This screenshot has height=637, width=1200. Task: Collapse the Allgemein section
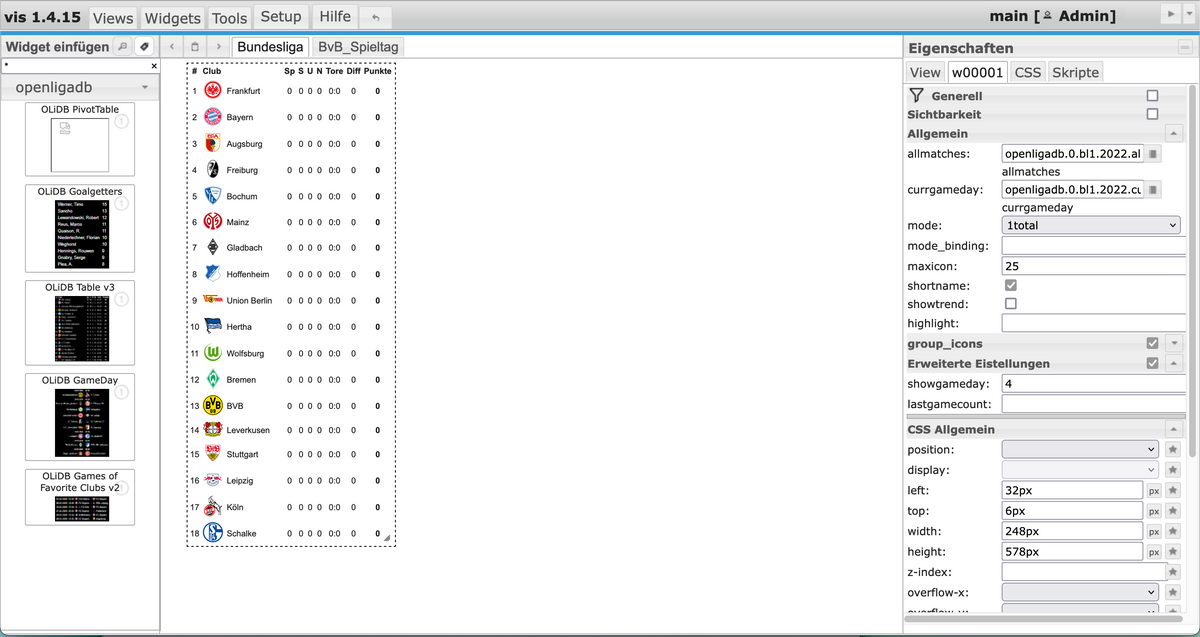[1174, 133]
